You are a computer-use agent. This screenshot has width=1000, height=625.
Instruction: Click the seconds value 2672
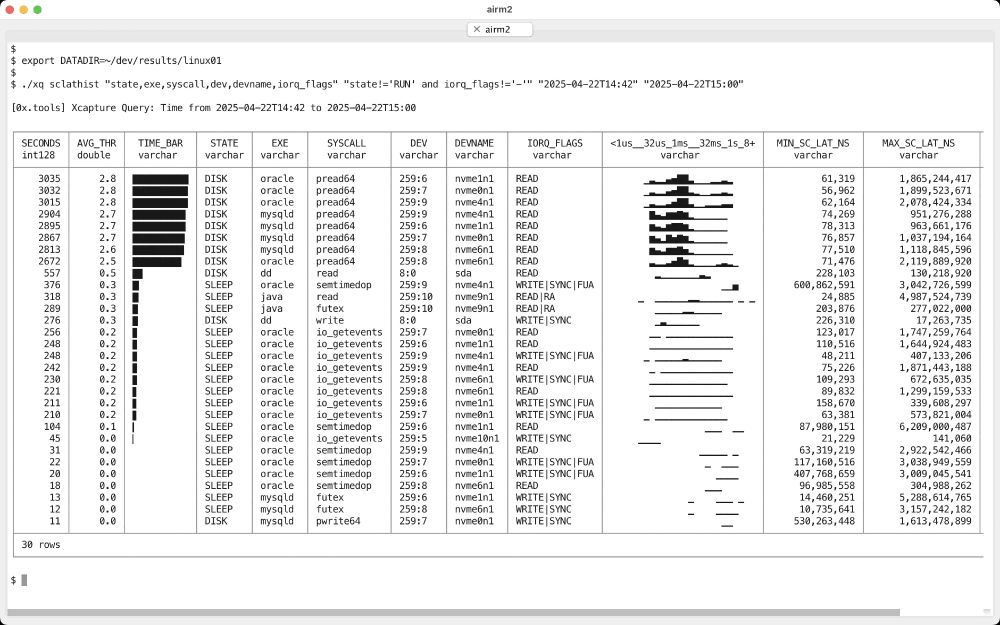tap(49, 261)
